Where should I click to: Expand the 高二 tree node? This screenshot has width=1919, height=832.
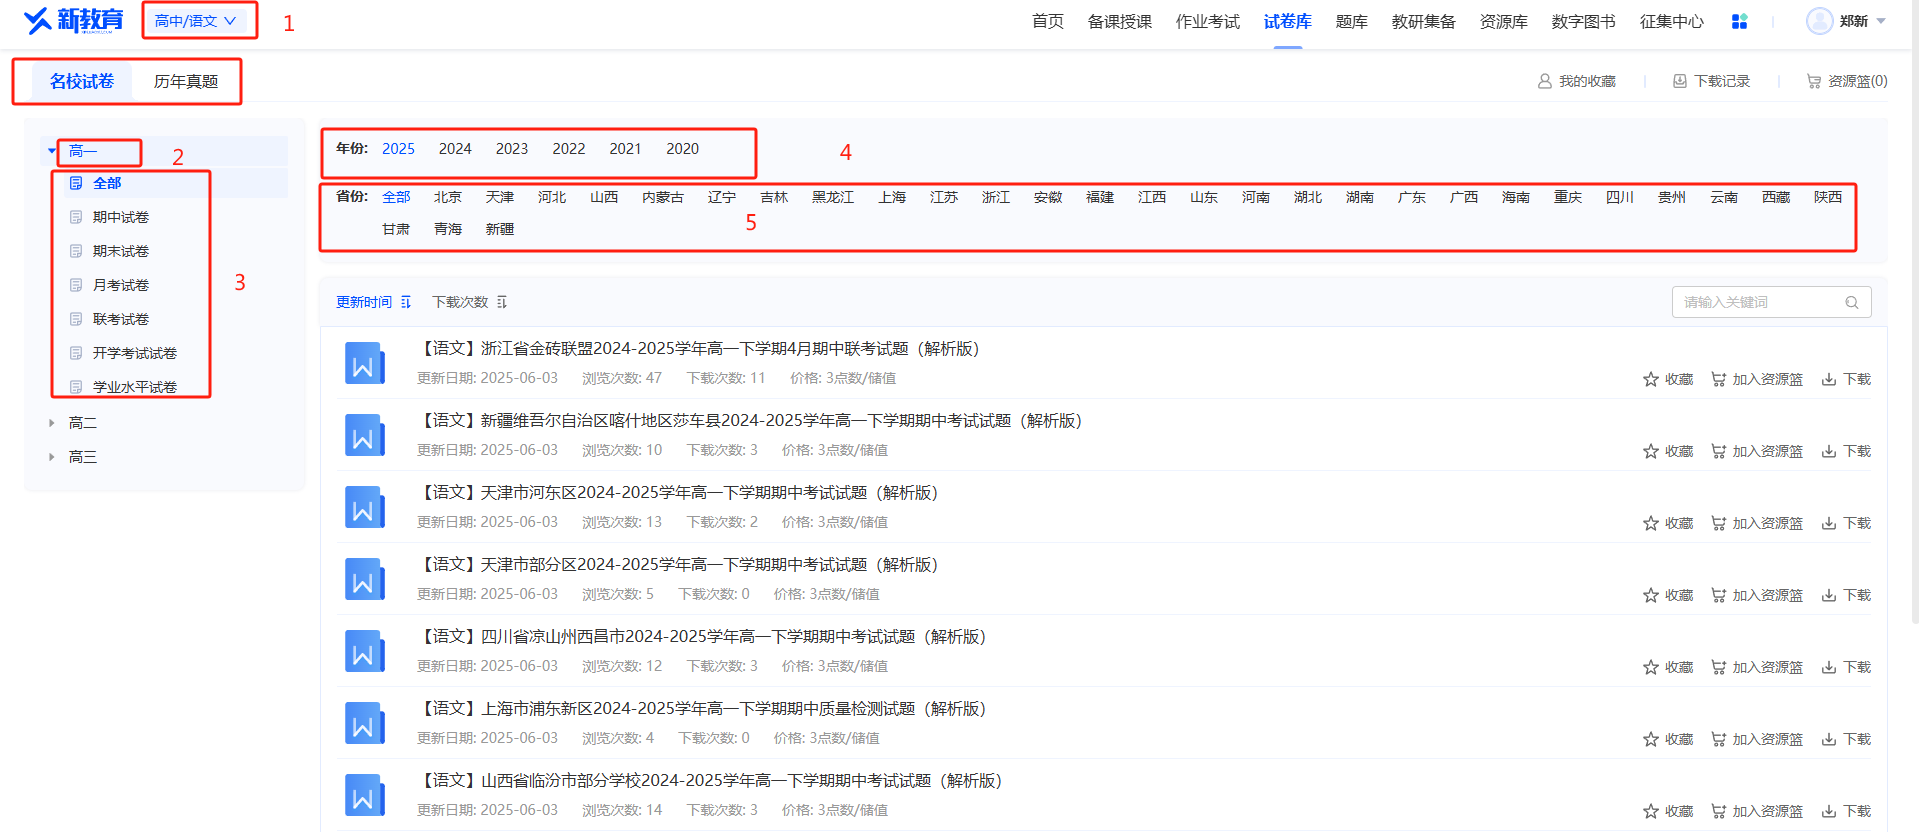click(x=52, y=423)
